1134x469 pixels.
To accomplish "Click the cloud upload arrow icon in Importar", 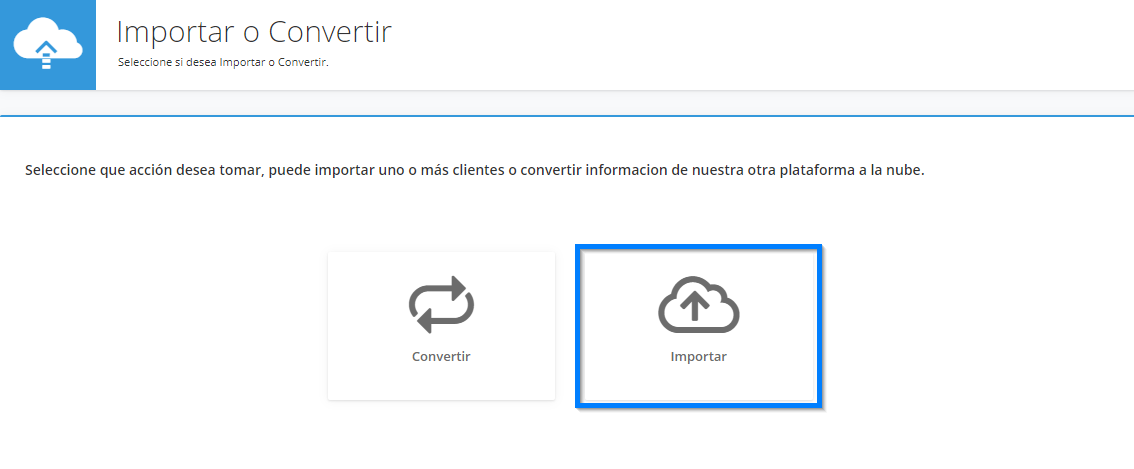I will point(699,305).
